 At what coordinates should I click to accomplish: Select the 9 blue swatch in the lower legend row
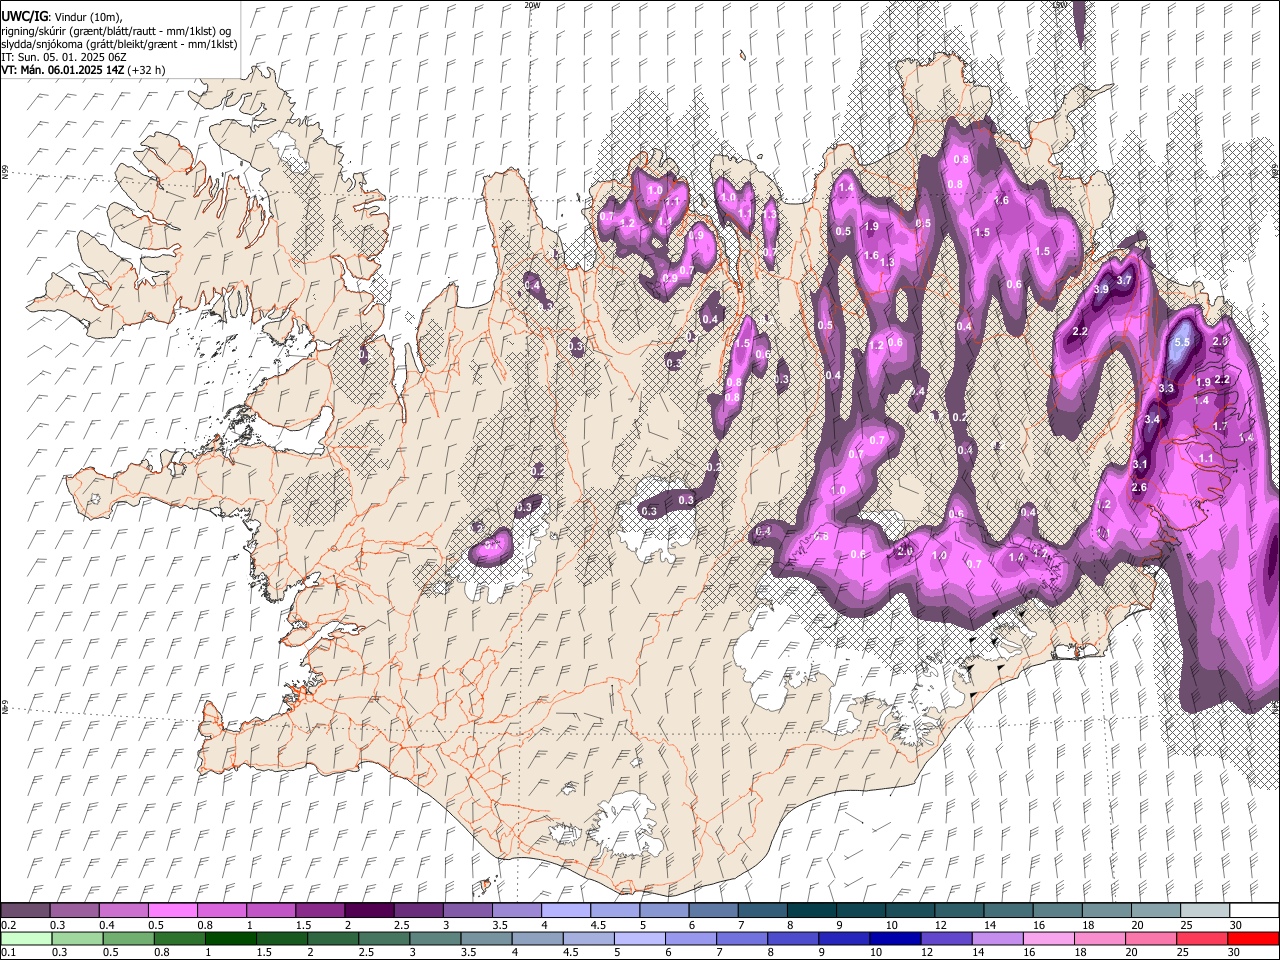point(845,939)
